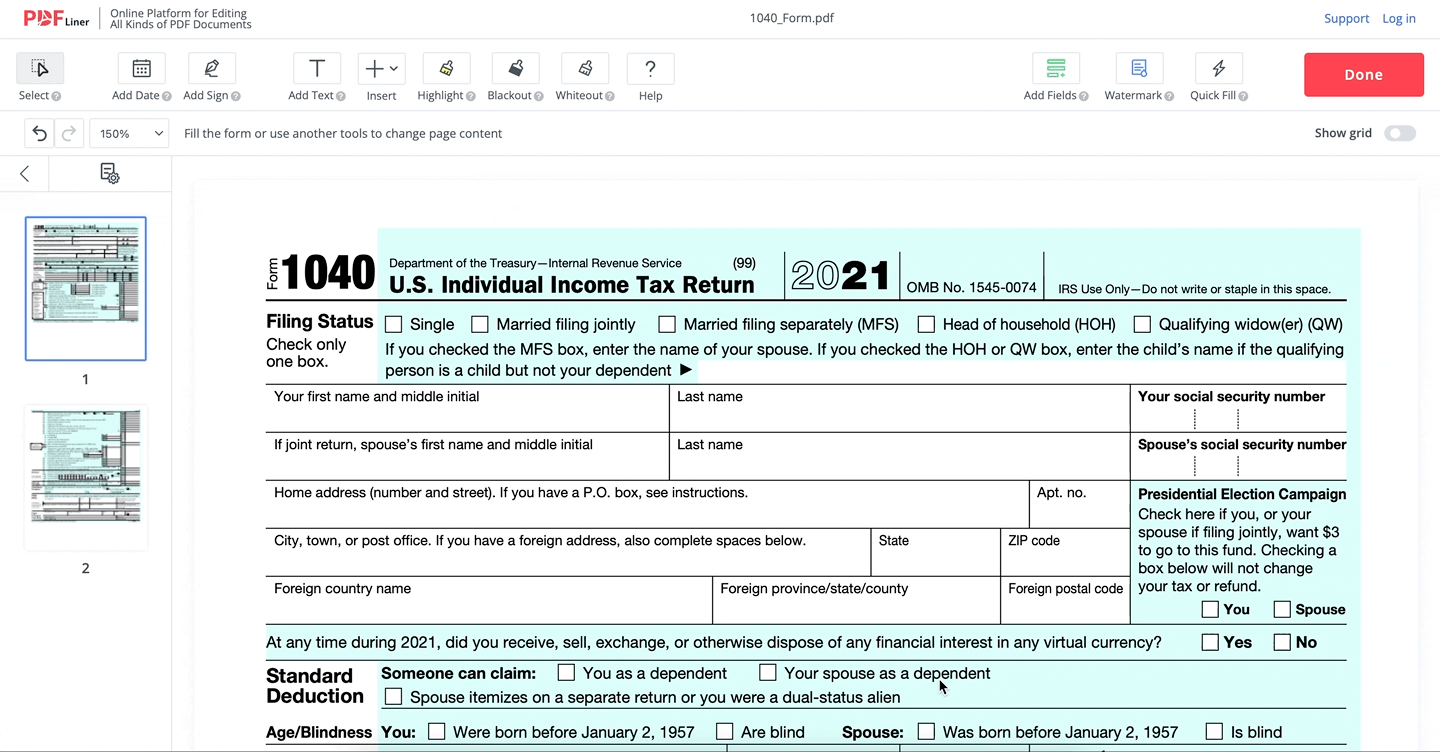Open the zoom level dropdown
The image size is (1440, 752).
(128, 132)
